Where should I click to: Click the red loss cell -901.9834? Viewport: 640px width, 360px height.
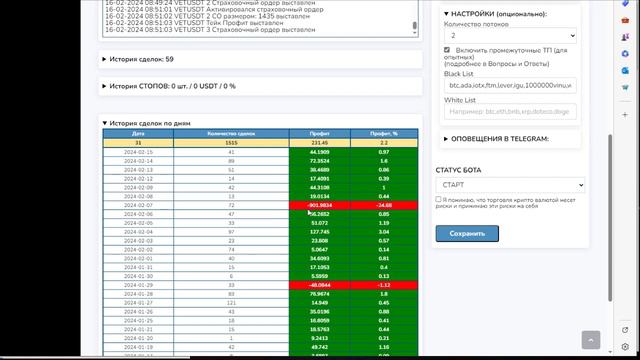(x=319, y=205)
